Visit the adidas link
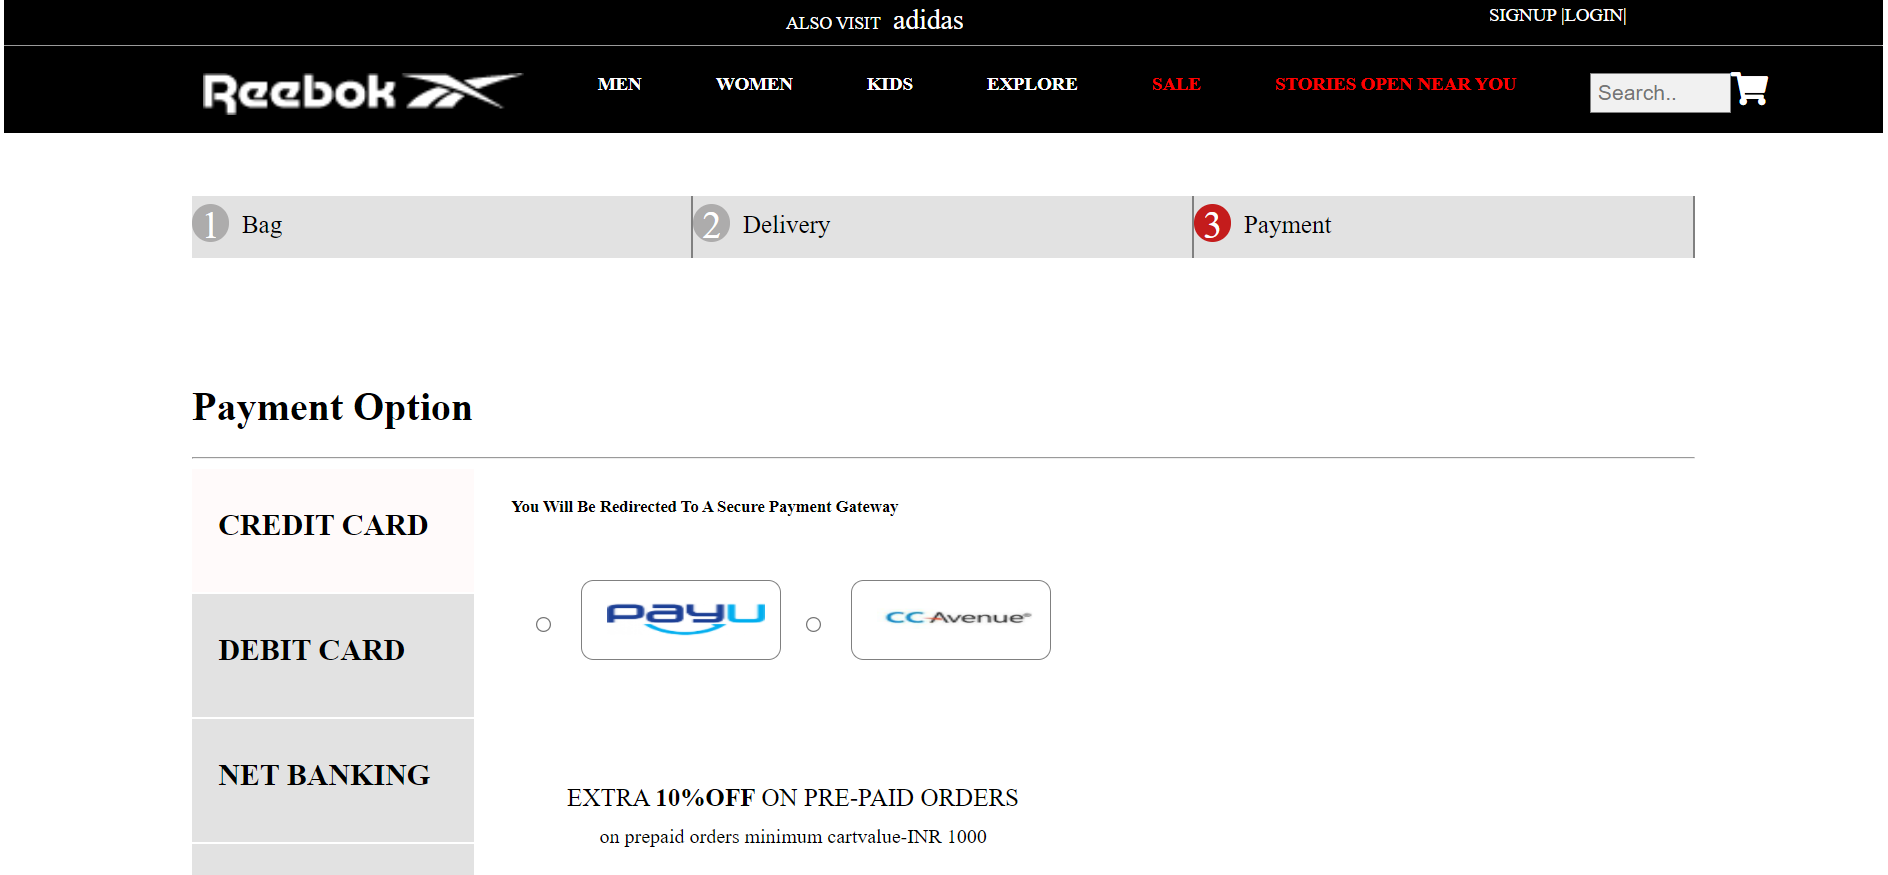This screenshot has width=1888, height=875. click(928, 20)
